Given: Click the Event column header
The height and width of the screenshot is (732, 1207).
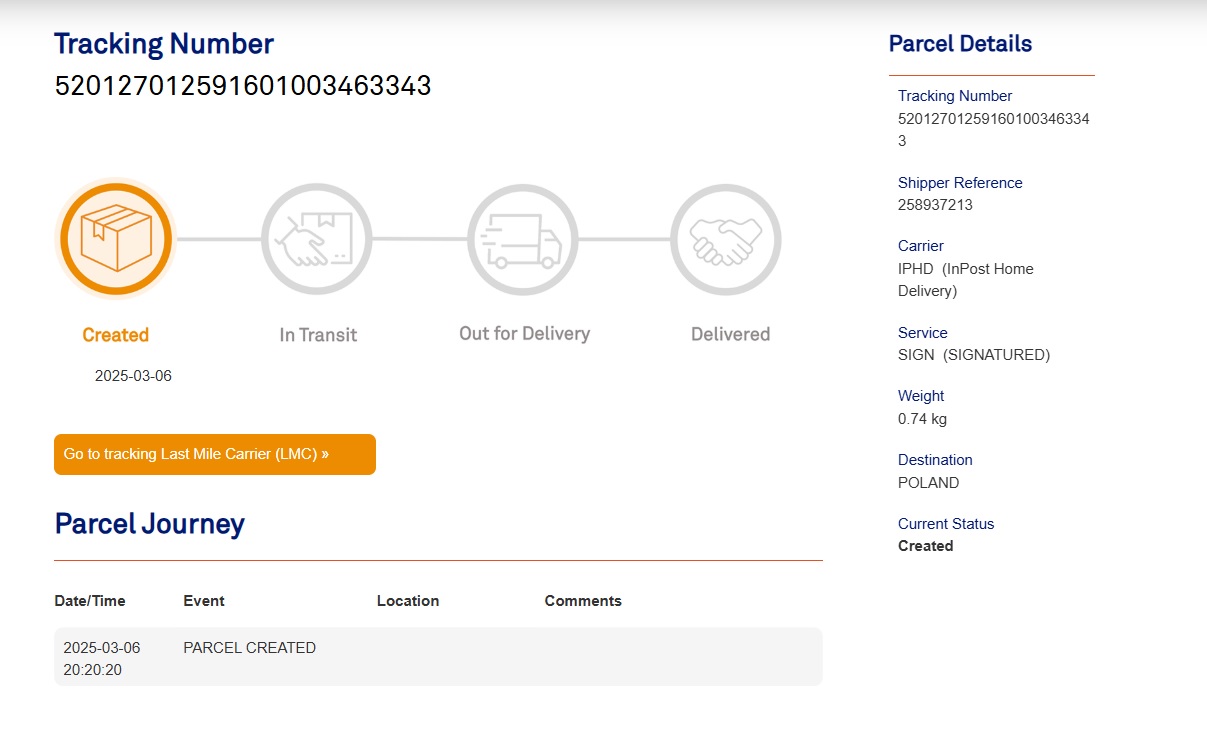Looking at the screenshot, I should 204,601.
